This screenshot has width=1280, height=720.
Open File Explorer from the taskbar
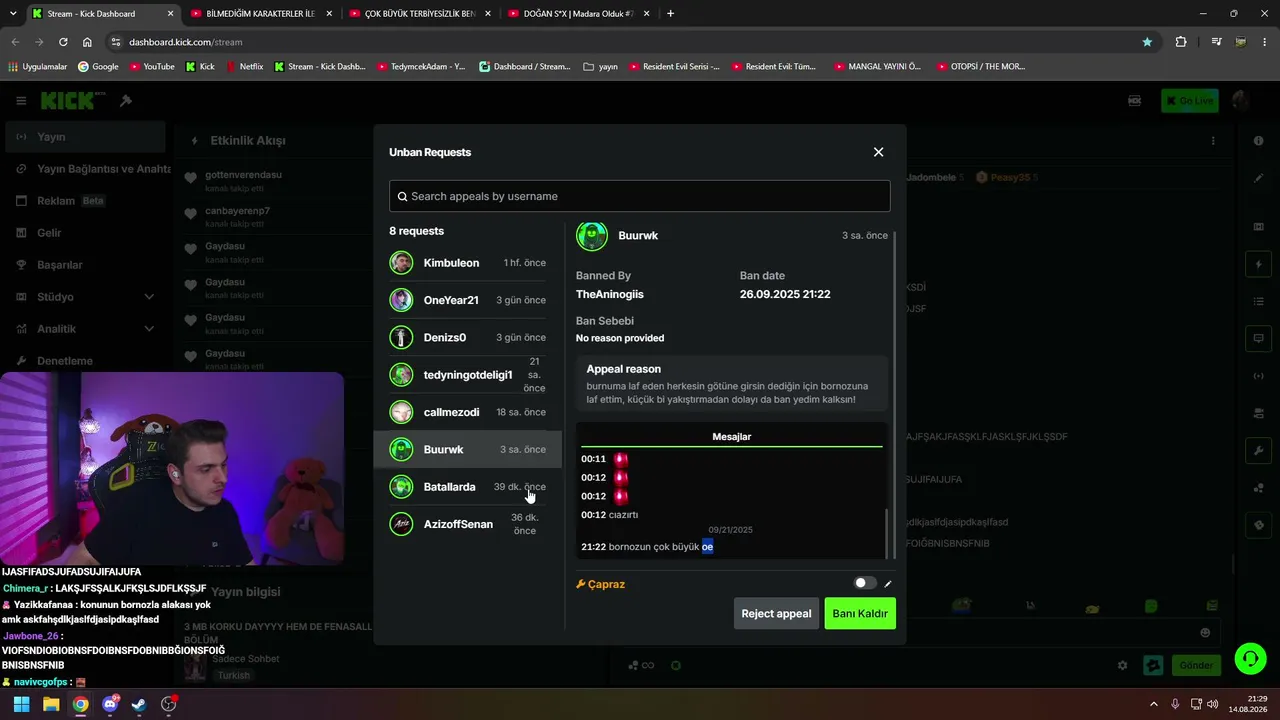point(51,704)
